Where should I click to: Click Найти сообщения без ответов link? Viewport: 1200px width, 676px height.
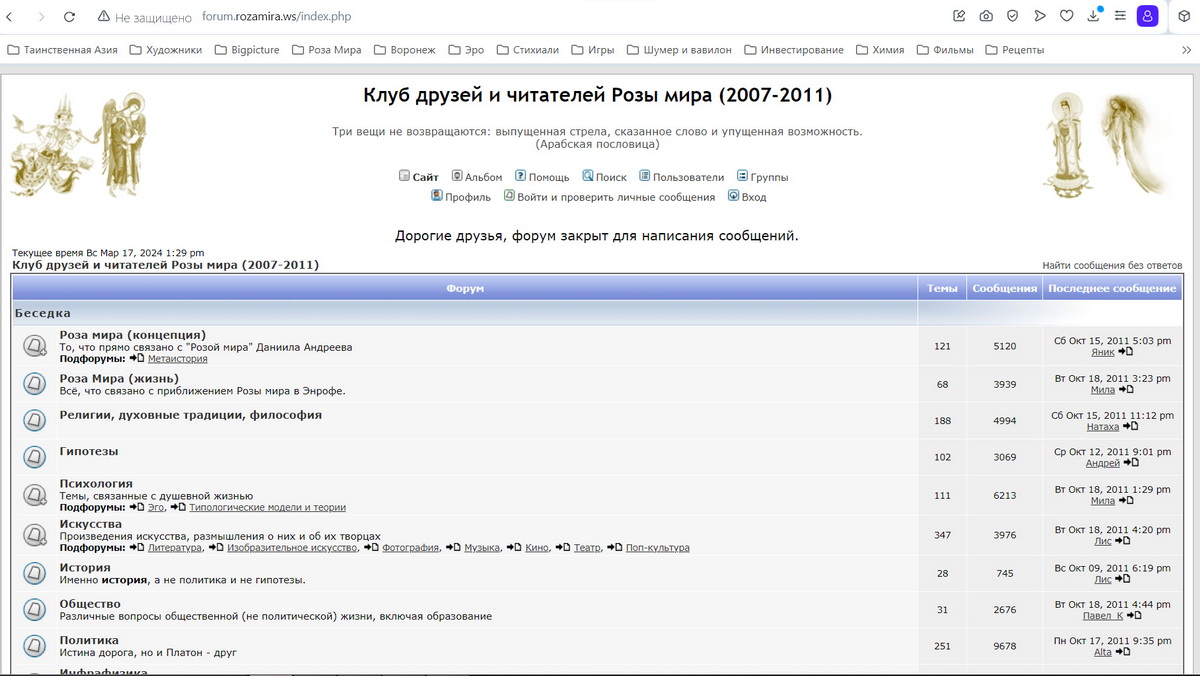1112,265
